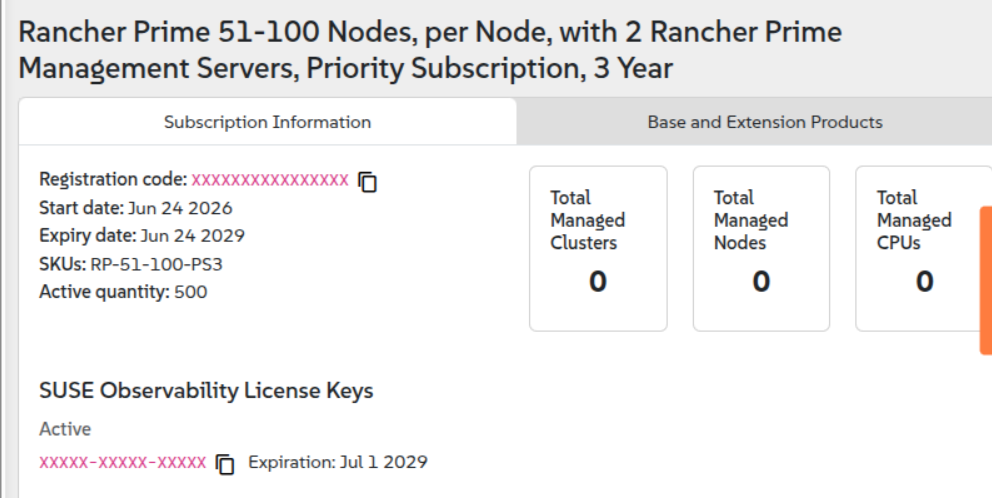Click the Active status label under License Keys

[65, 429]
